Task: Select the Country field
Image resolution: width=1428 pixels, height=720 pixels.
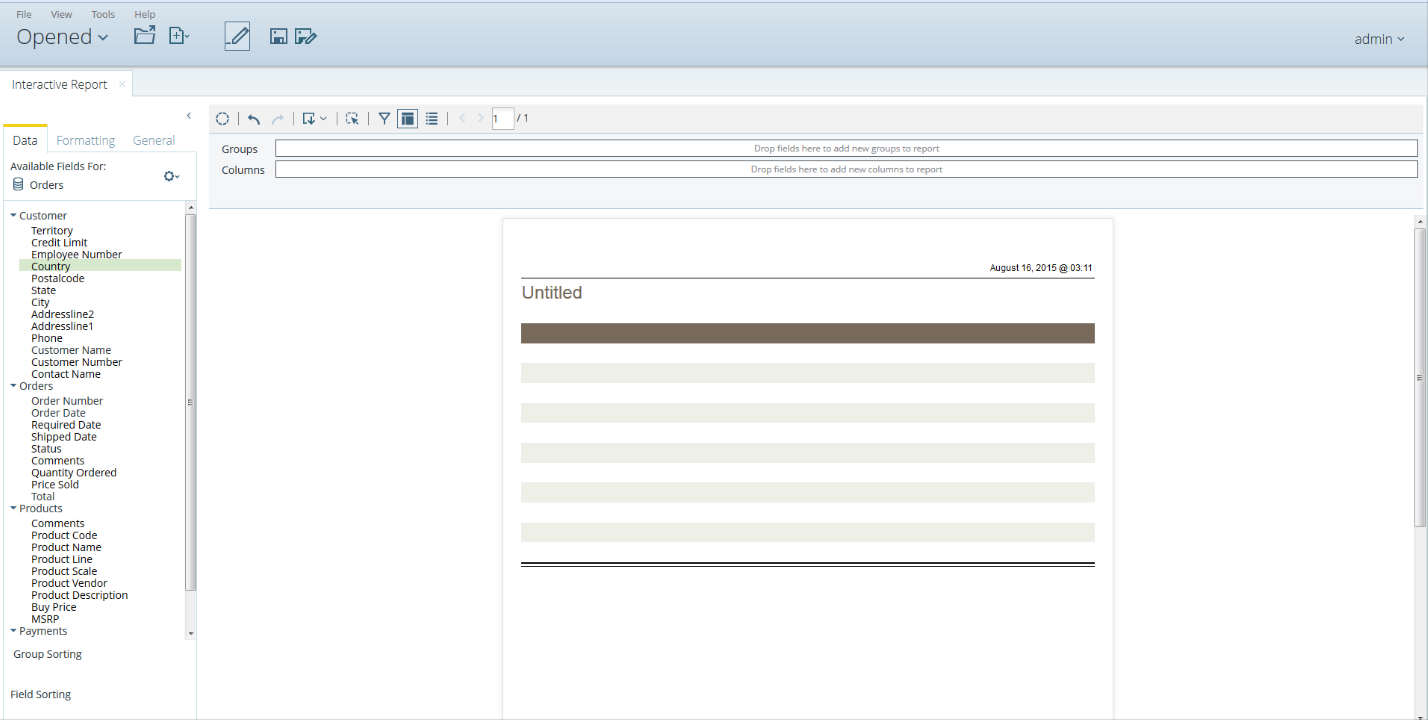Action: pos(51,266)
